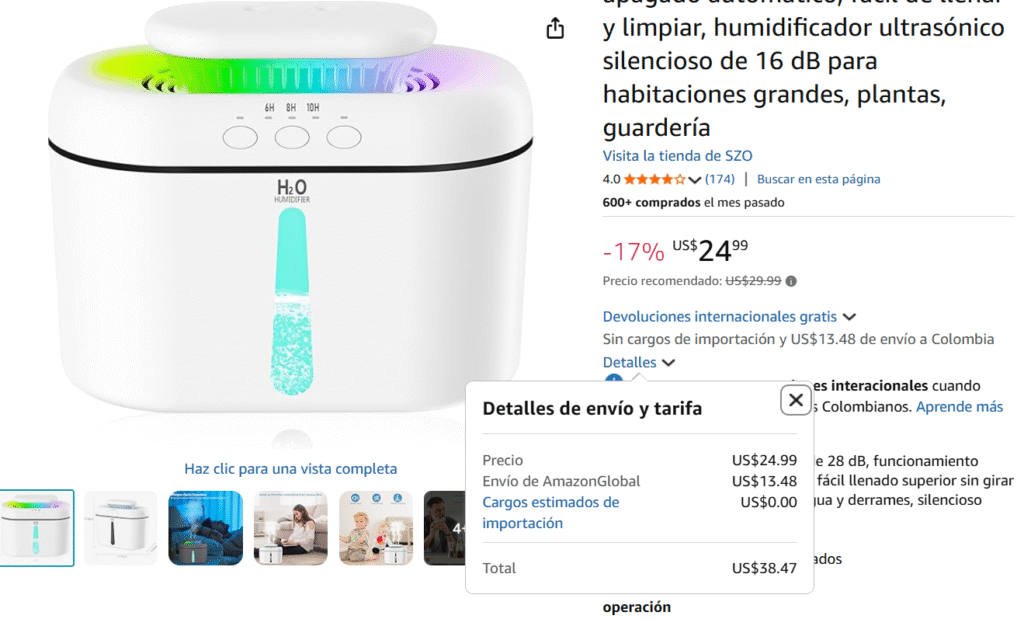Viewport: 1024px width, 619px height.
Task: Open the 174 reviews link
Action: [720, 179]
